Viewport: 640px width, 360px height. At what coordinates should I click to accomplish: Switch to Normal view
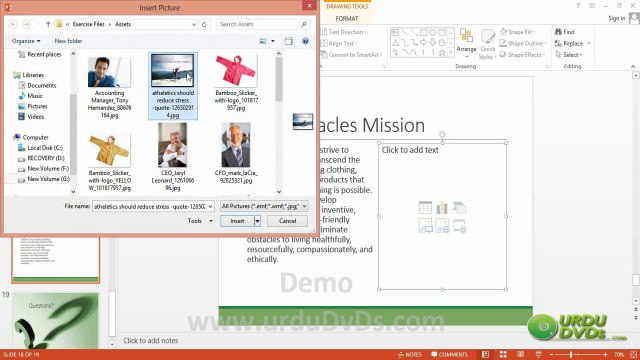485,354
